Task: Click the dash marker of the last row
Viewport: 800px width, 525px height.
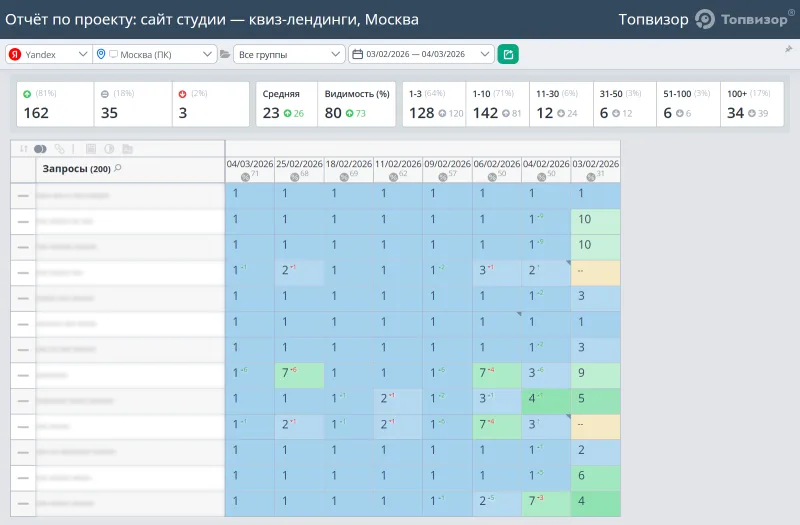Action: click(23, 504)
